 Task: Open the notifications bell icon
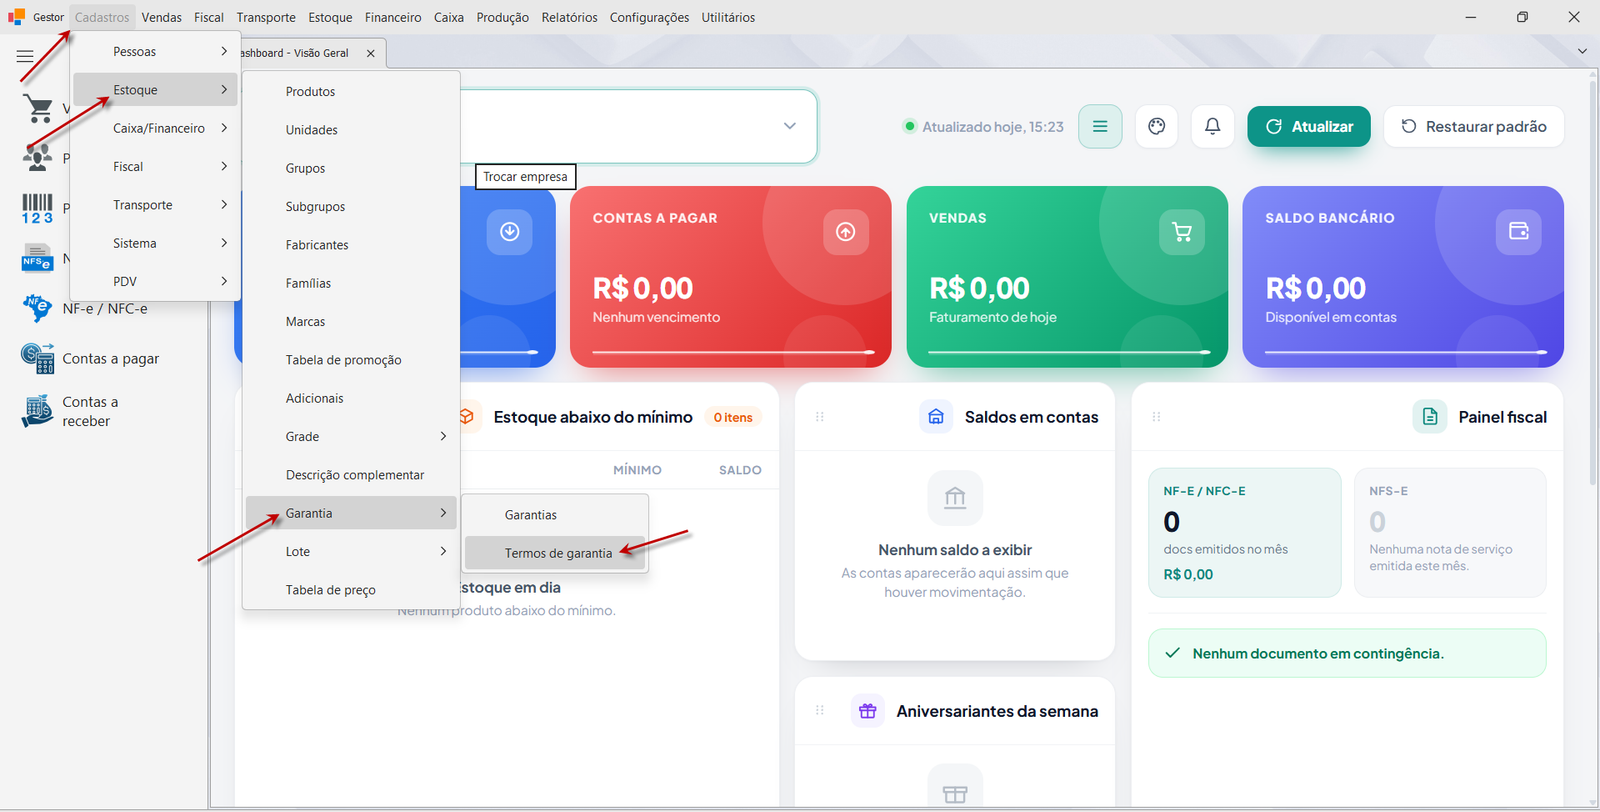coord(1212,127)
